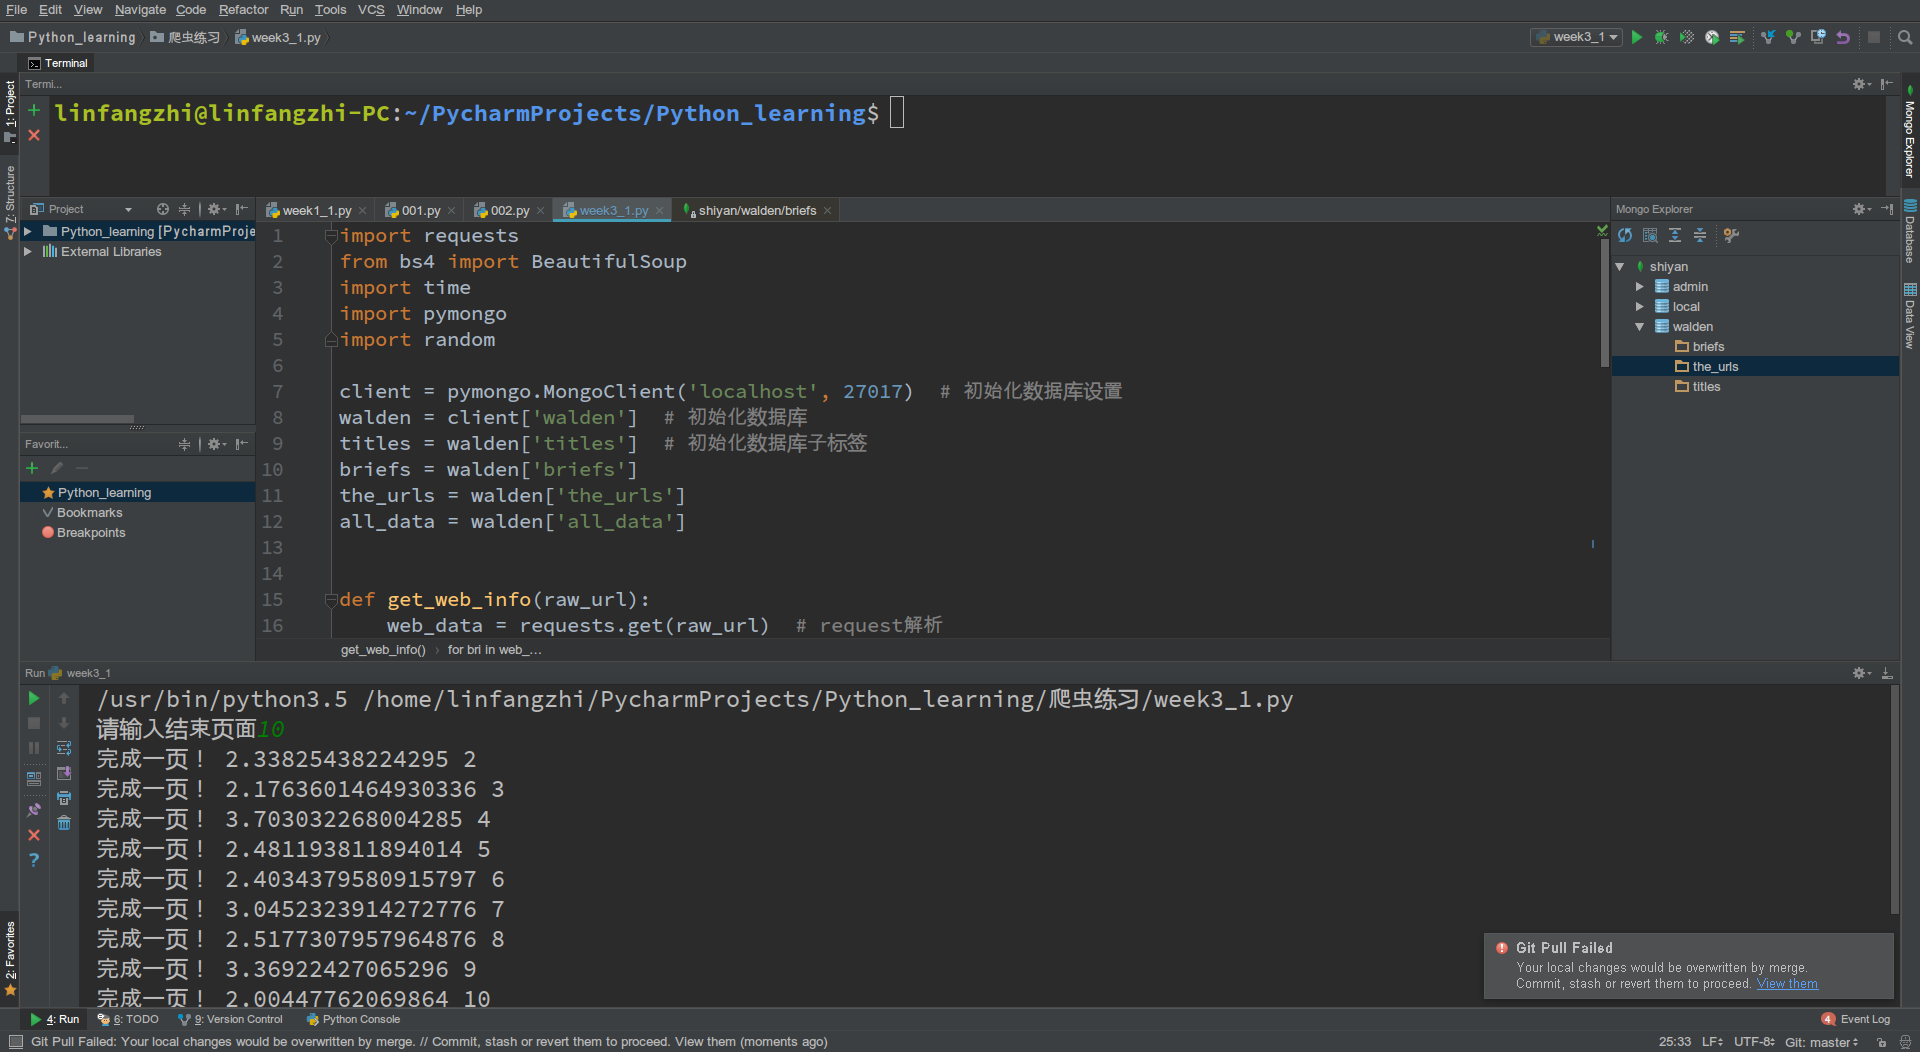Close the Run tab with red X
The height and width of the screenshot is (1052, 1920).
[34, 835]
